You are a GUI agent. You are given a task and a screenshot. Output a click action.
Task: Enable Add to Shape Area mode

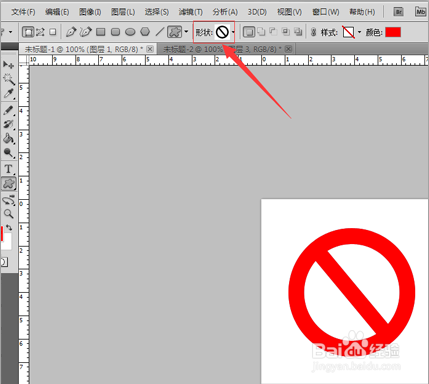[x=261, y=32]
